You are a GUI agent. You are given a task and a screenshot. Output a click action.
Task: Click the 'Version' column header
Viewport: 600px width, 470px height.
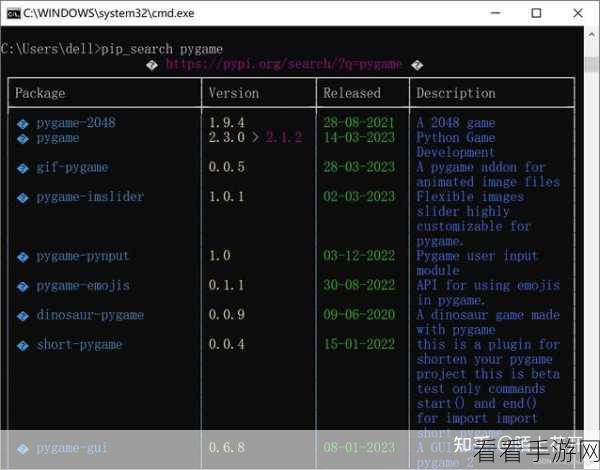[x=234, y=93]
